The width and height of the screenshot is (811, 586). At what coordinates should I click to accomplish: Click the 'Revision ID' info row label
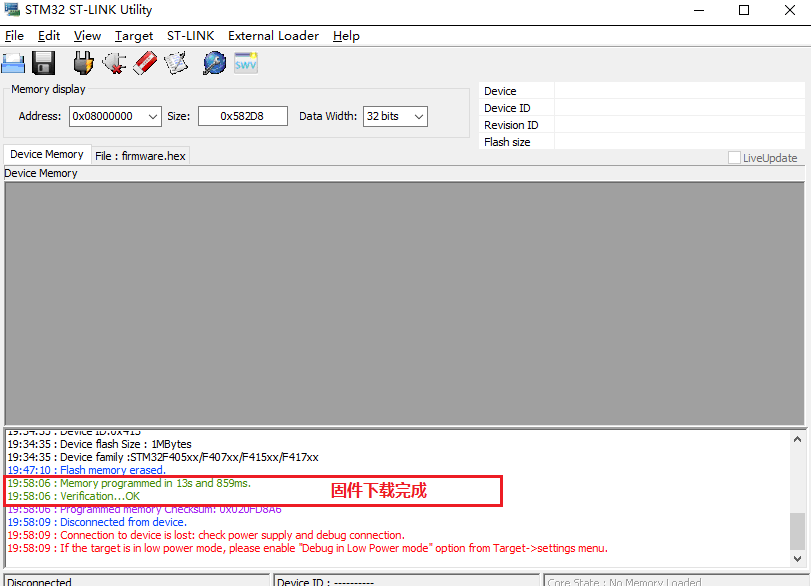511,125
